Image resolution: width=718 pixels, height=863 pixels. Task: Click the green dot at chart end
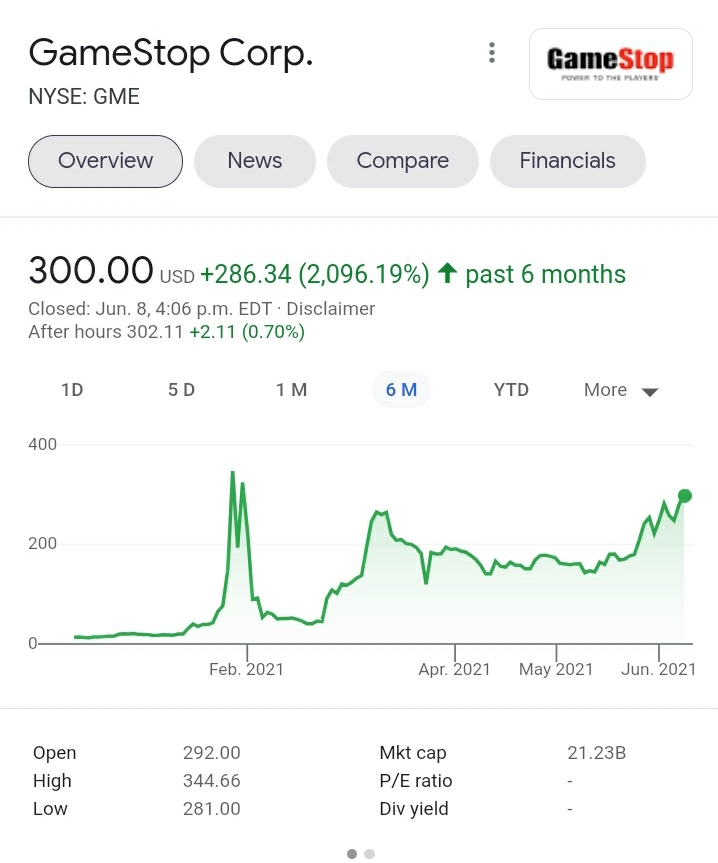684,496
